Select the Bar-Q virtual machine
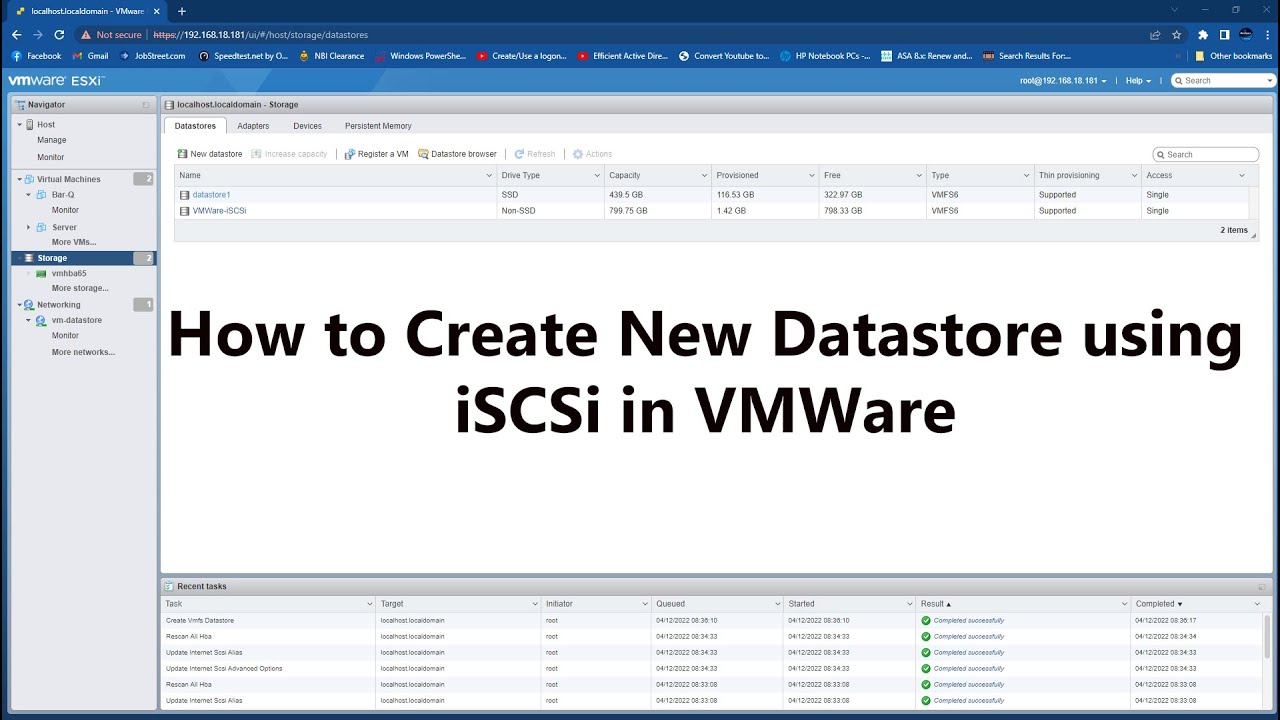Image resolution: width=1280 pixels, height=720 pixels. [63, 195]
